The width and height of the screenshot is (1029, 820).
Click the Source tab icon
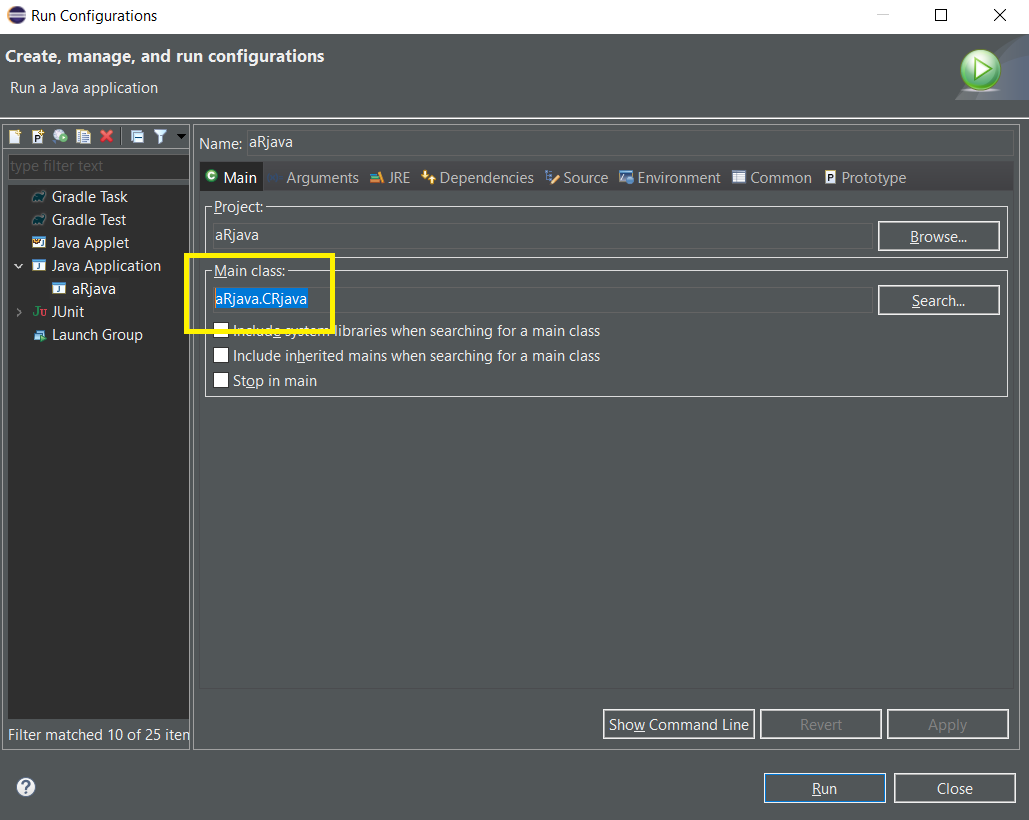click(553, 177)
